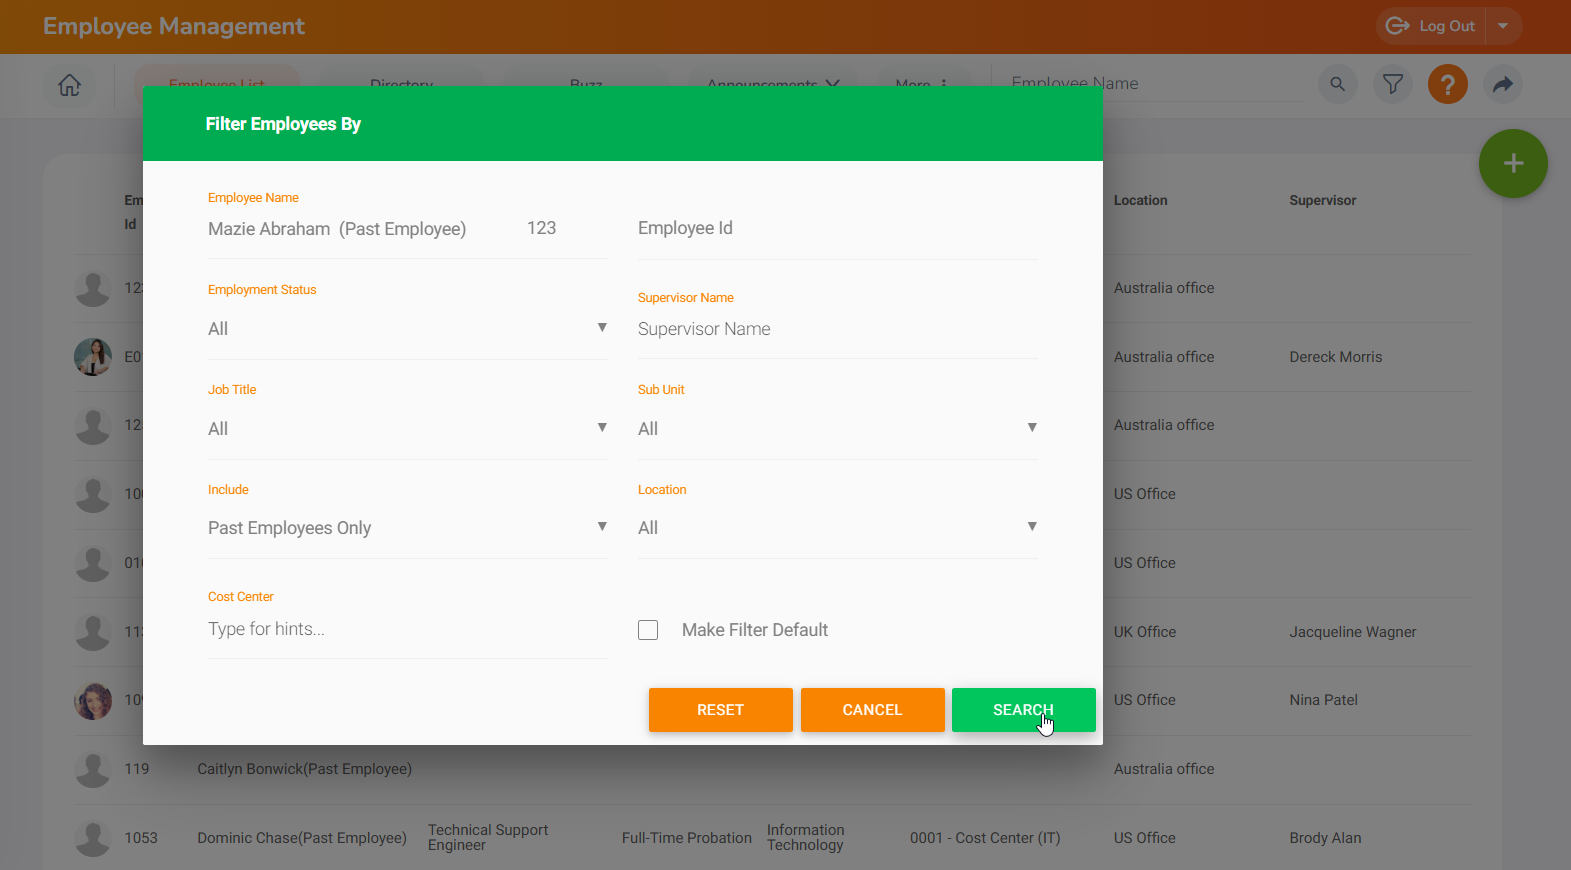Click the Log Out icon button
Viewport: 1571px width, 870px height.
(1431, 26)
